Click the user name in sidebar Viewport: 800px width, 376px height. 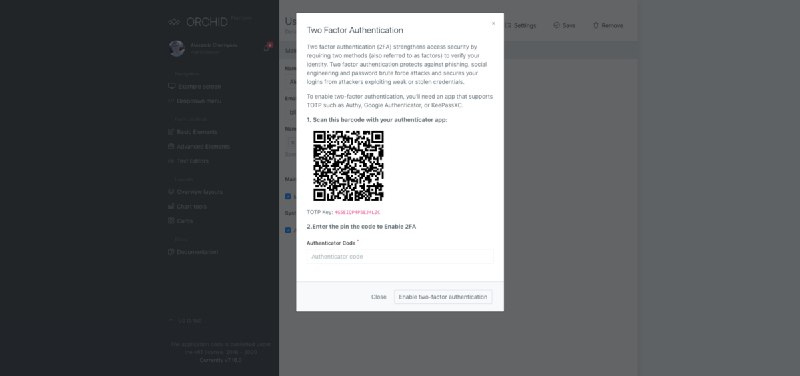(x=214, y=45)
